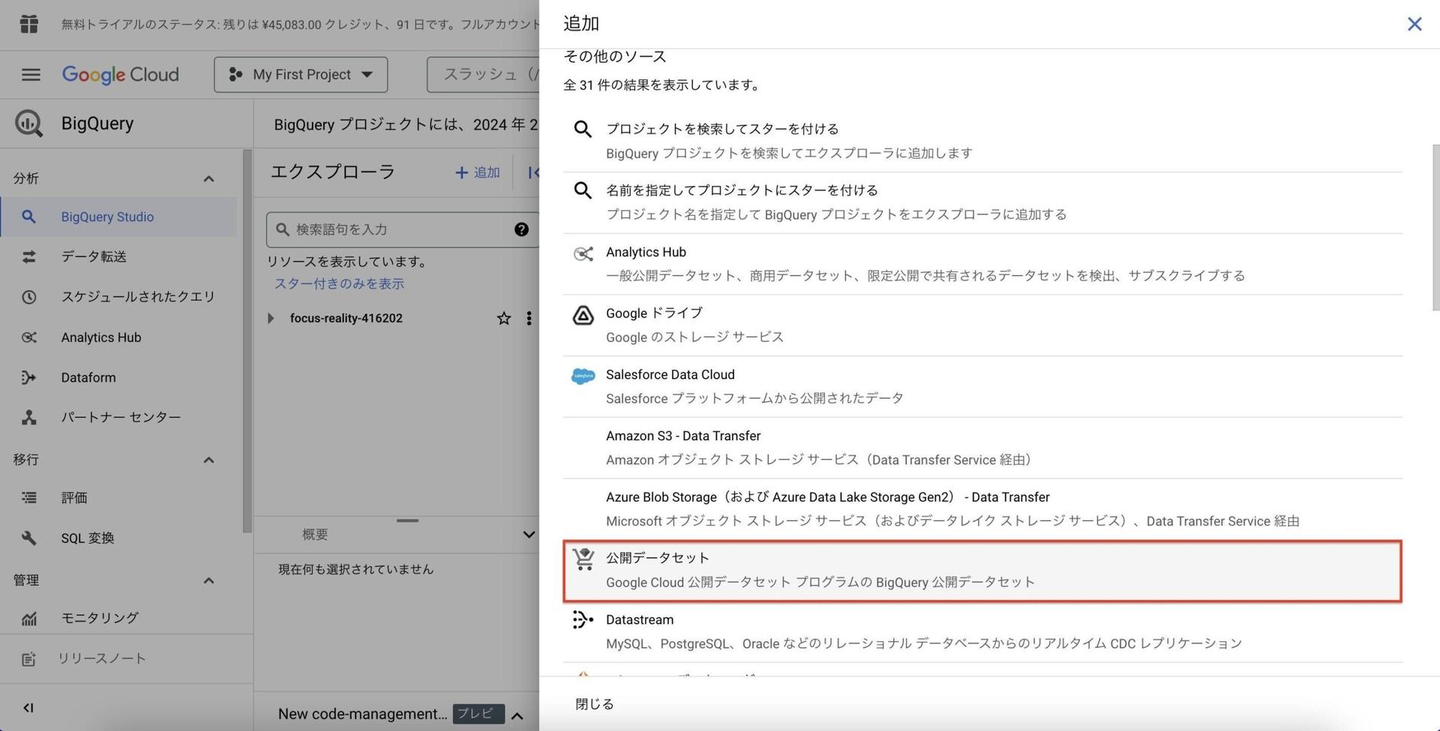The height and width of the screenshot is (731, 1440).
Task: Click the Google ドライブ drive icon
Action: 583,315
